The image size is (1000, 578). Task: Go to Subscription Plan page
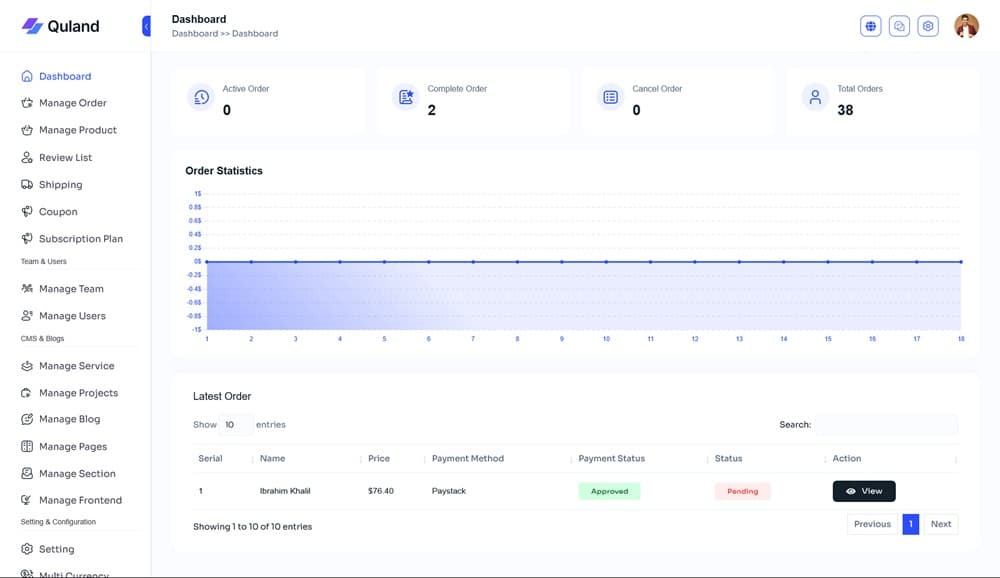[x=80, y=239]
